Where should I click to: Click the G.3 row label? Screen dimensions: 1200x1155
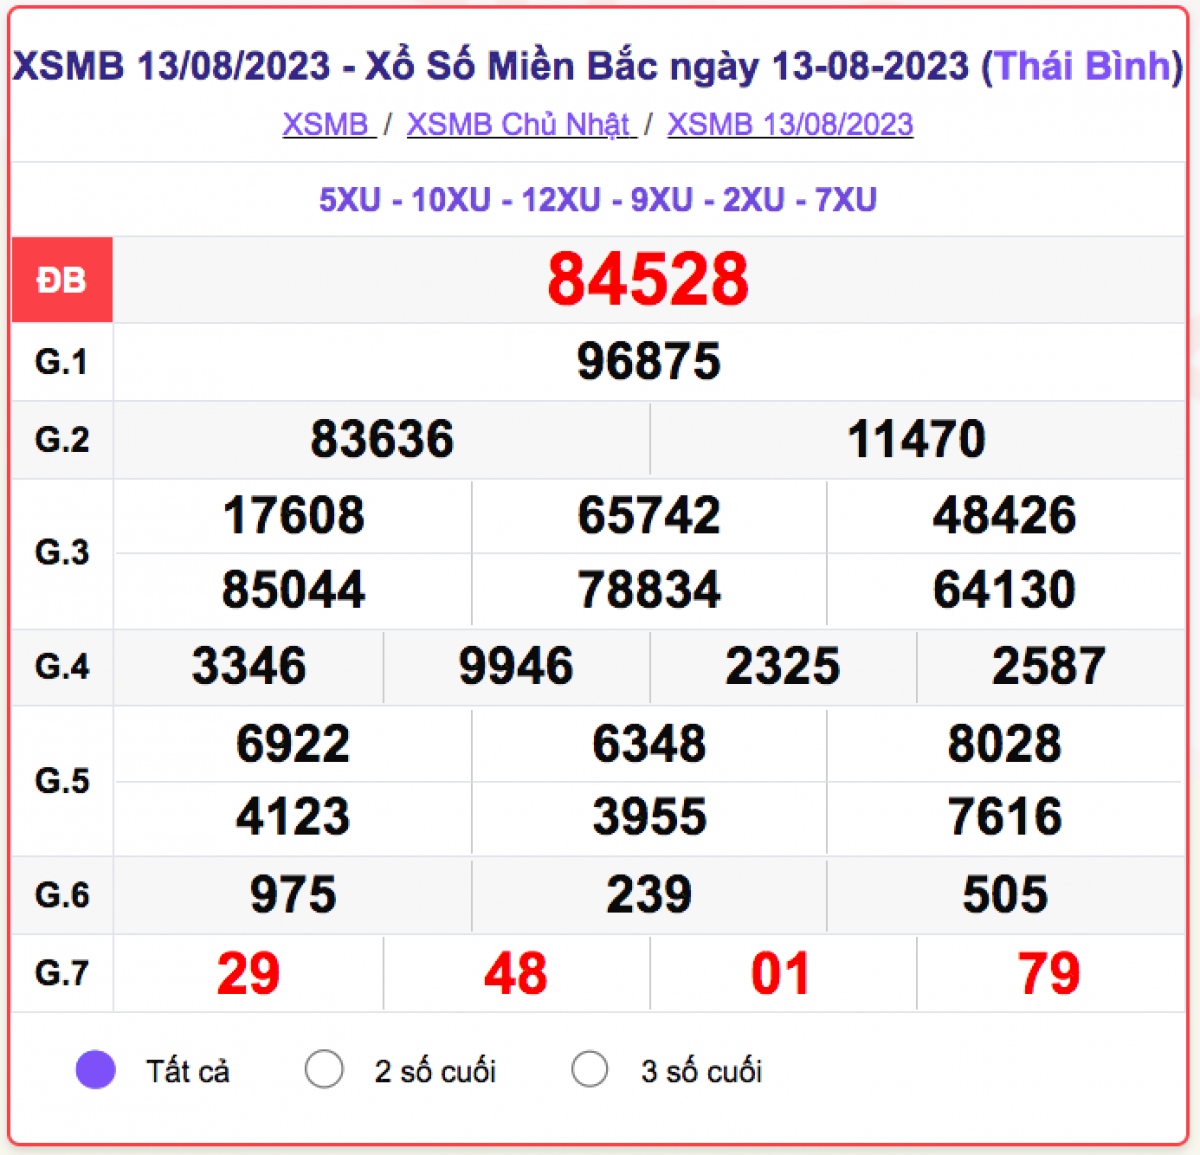62,552
